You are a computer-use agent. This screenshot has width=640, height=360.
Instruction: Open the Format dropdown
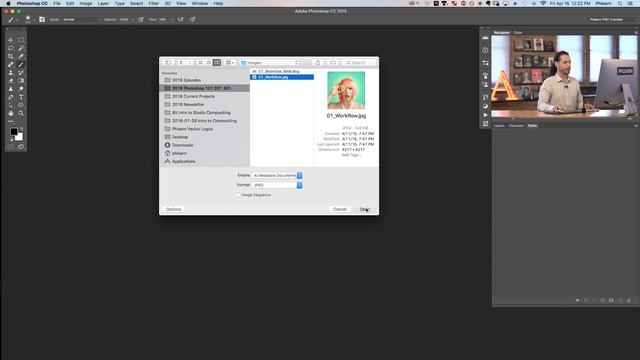[277, 185]
